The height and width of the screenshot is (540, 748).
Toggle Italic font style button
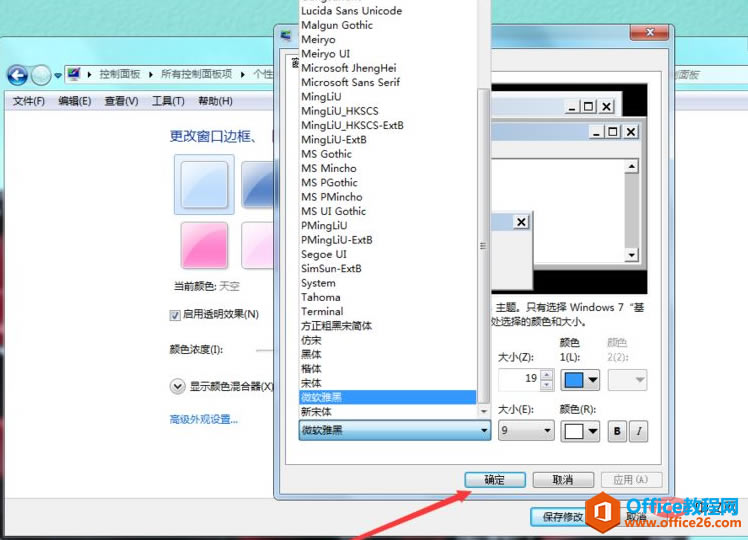click(639, 431)
